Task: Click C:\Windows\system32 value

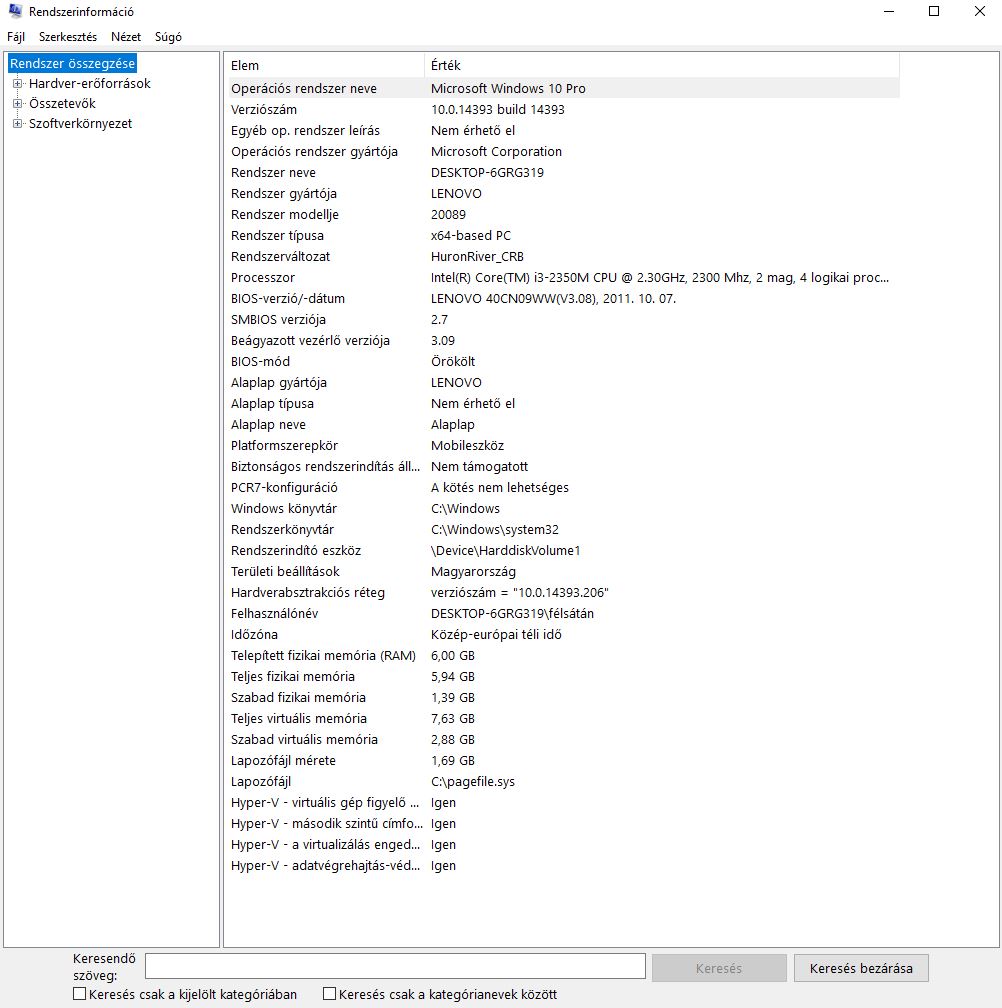Action: pyautogui.click(x=495, y=529)
